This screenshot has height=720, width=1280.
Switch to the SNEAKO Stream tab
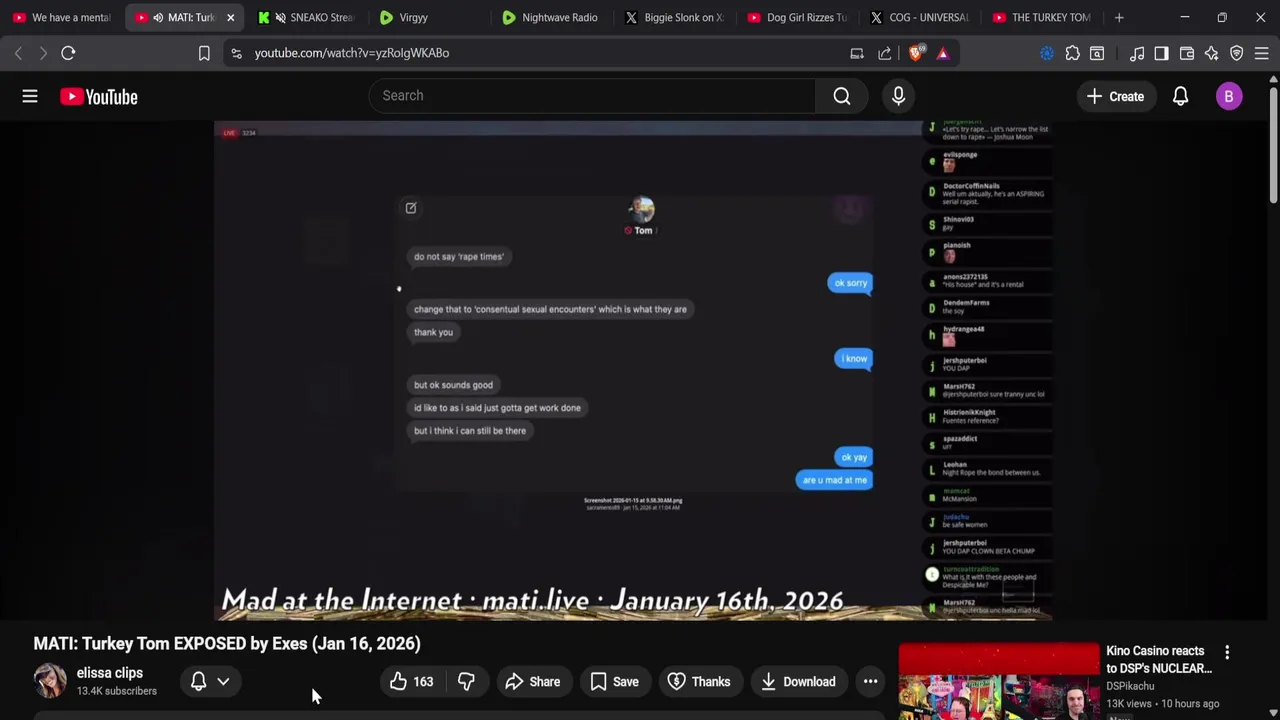pyautogui.click(x=308, y=17)
